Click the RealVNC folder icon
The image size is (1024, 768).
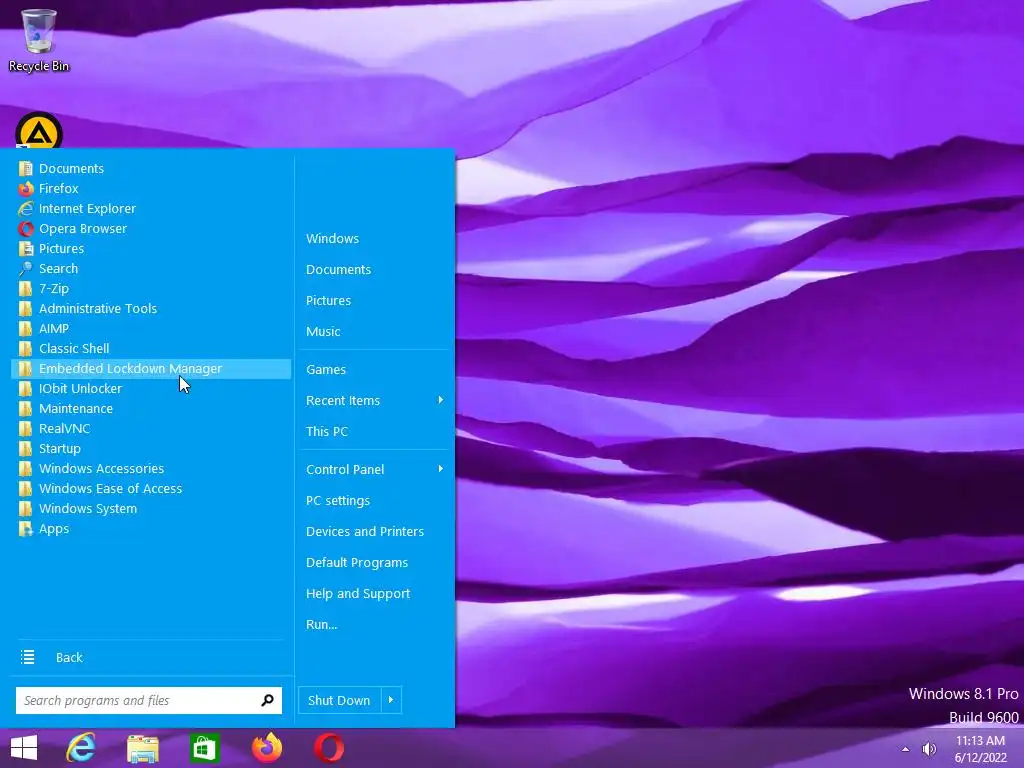25,429
